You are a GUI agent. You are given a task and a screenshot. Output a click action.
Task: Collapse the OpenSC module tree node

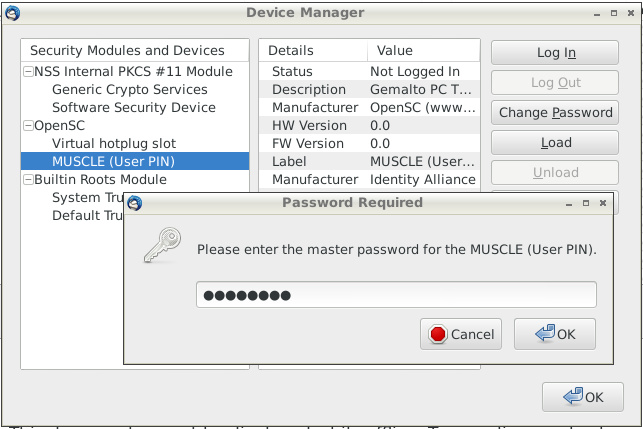point(27,126)
